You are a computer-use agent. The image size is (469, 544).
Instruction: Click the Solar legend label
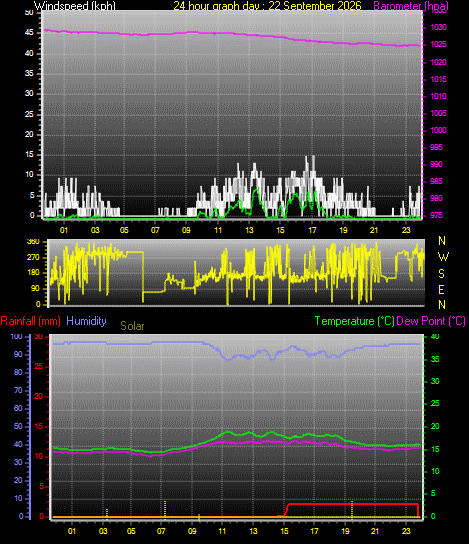click(x=132, y=326)
